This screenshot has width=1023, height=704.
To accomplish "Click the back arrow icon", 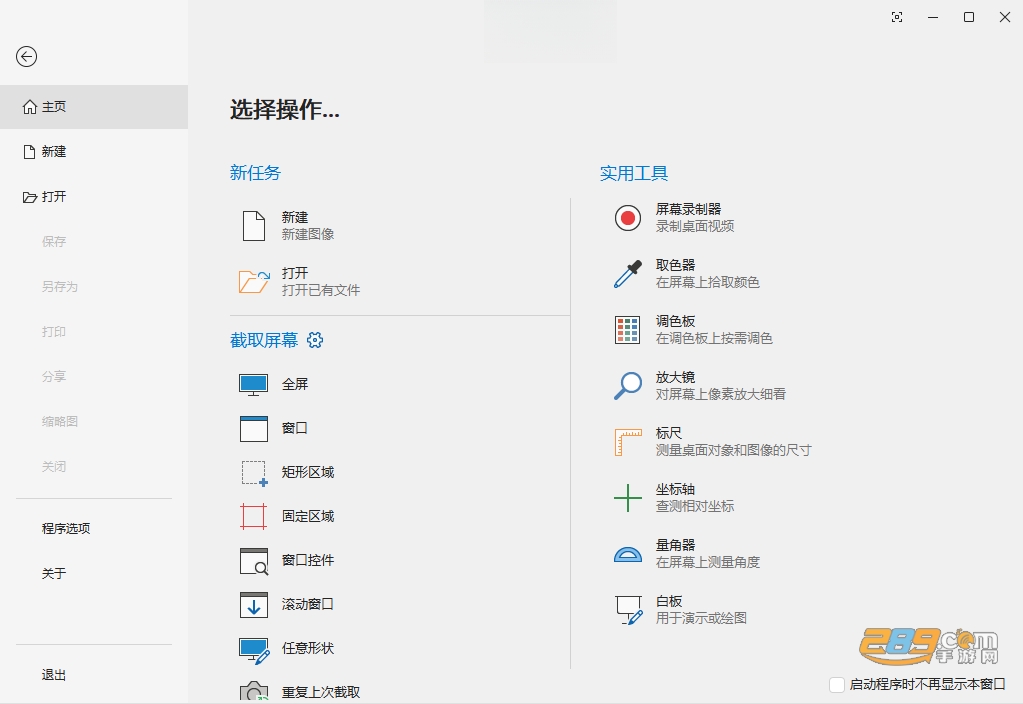I will pos(26,57).
